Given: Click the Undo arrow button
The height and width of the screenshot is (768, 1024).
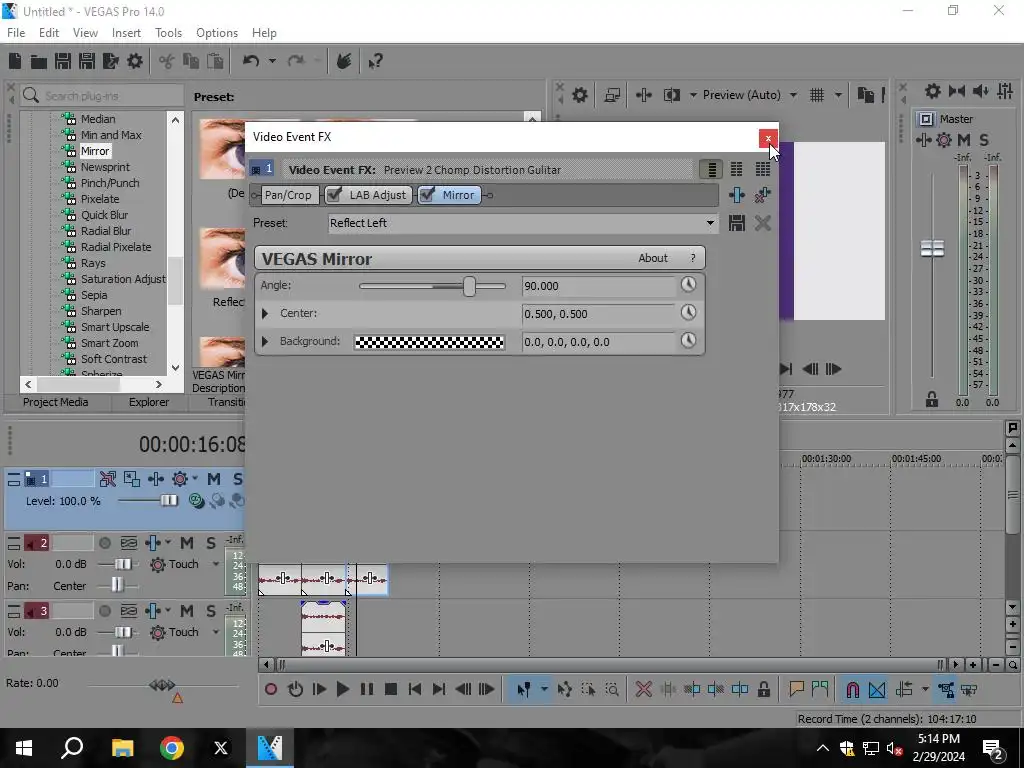Looking at the screenshot, I should (x=251, y=61).
